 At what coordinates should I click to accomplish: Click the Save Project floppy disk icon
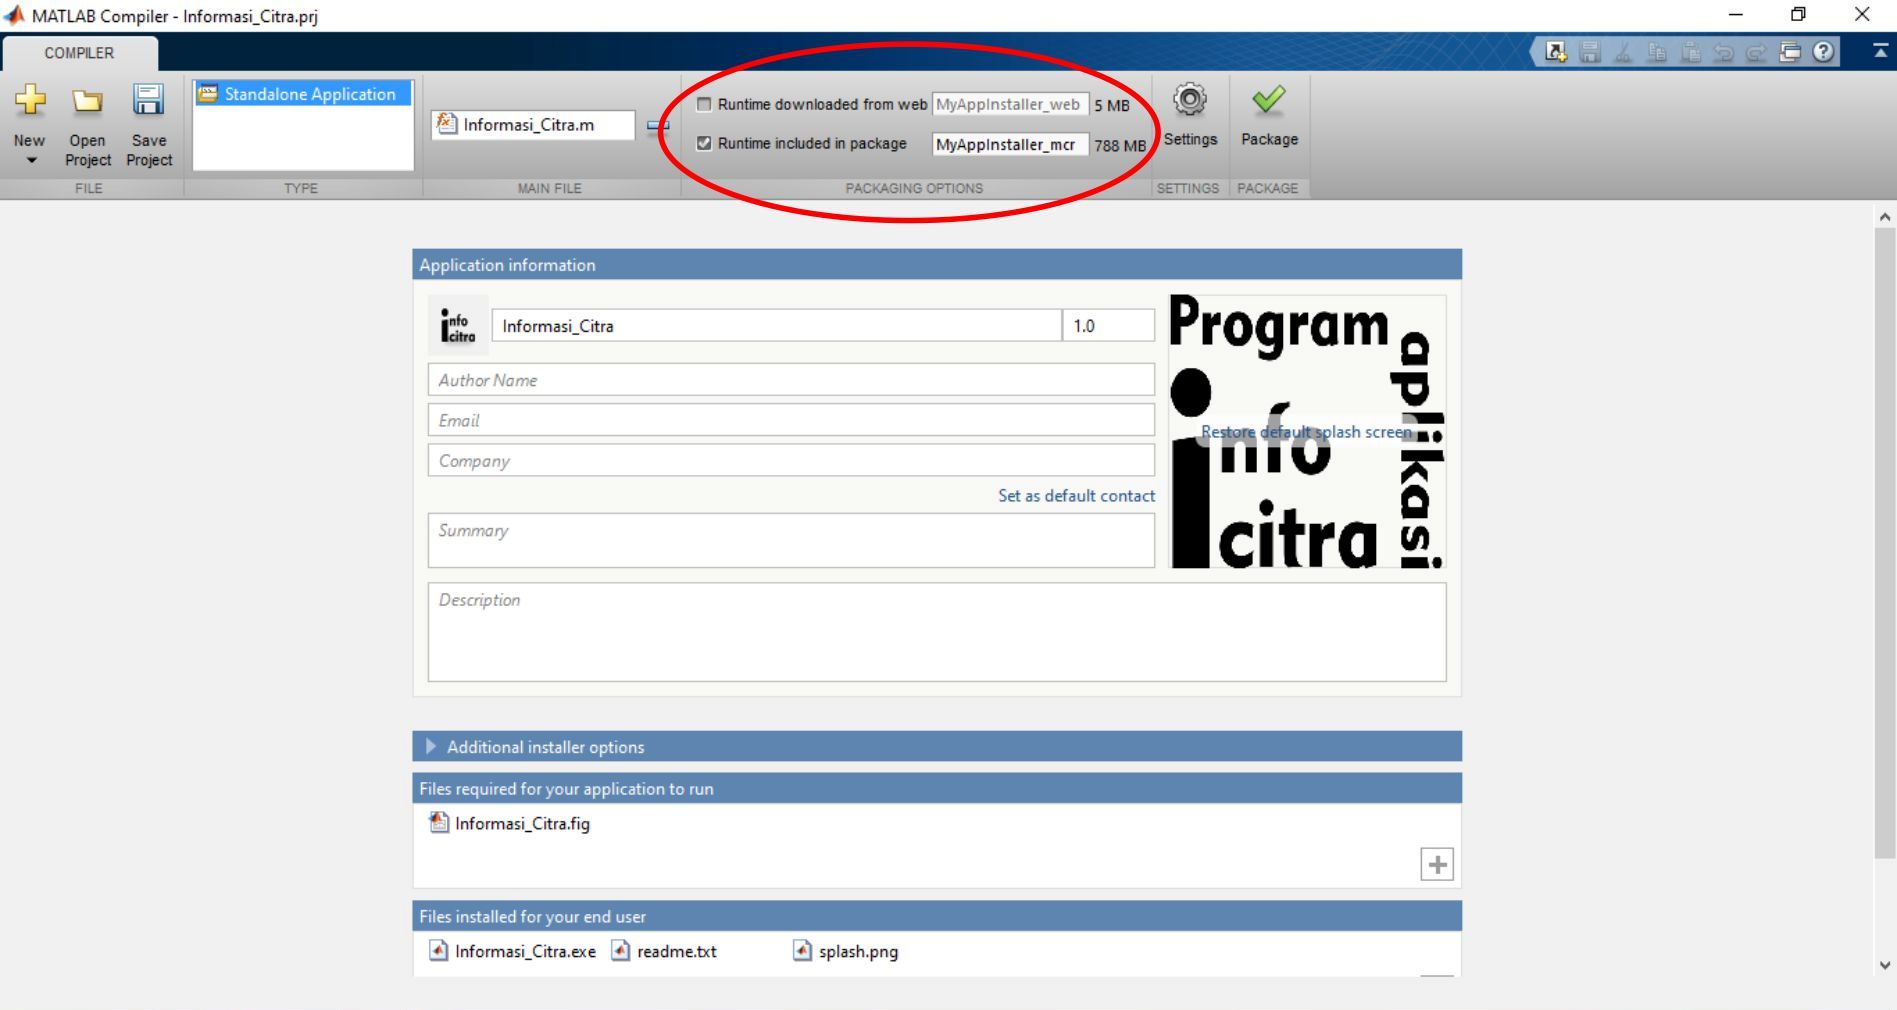148,100
